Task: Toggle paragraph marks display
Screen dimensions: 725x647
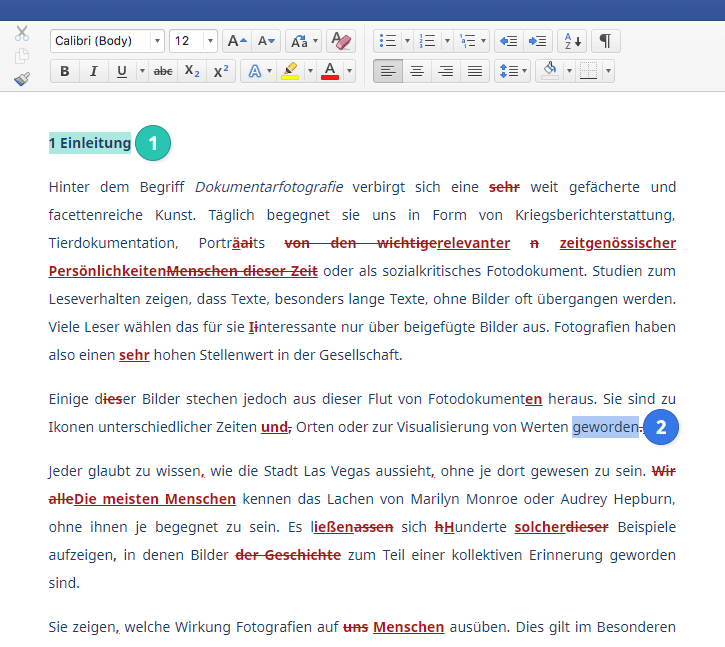Action: 605,41
